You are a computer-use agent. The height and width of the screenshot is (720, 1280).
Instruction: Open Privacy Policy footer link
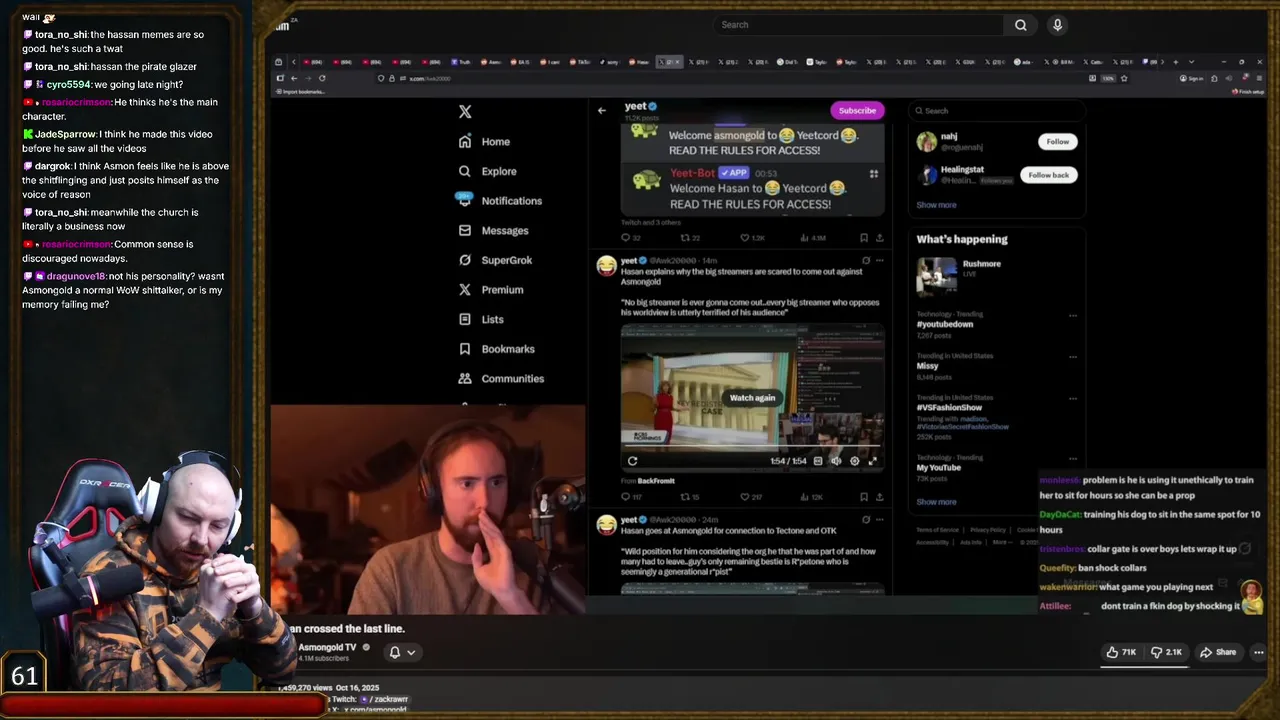coord(988,530)
